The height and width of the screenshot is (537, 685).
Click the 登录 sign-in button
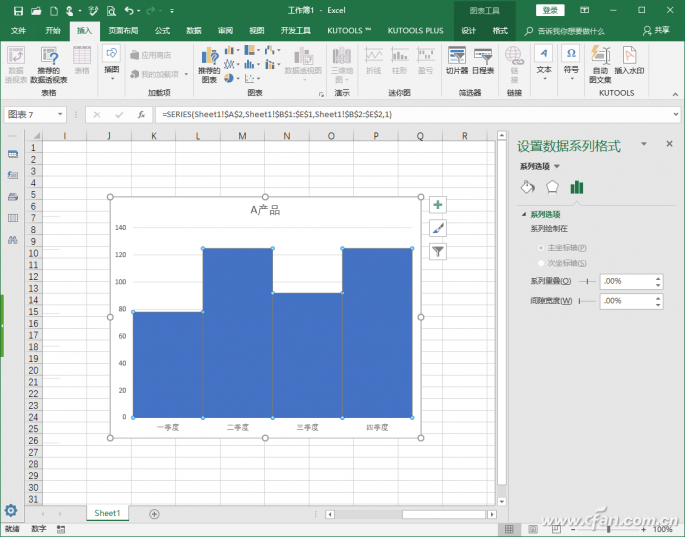[x=551, y=10]
